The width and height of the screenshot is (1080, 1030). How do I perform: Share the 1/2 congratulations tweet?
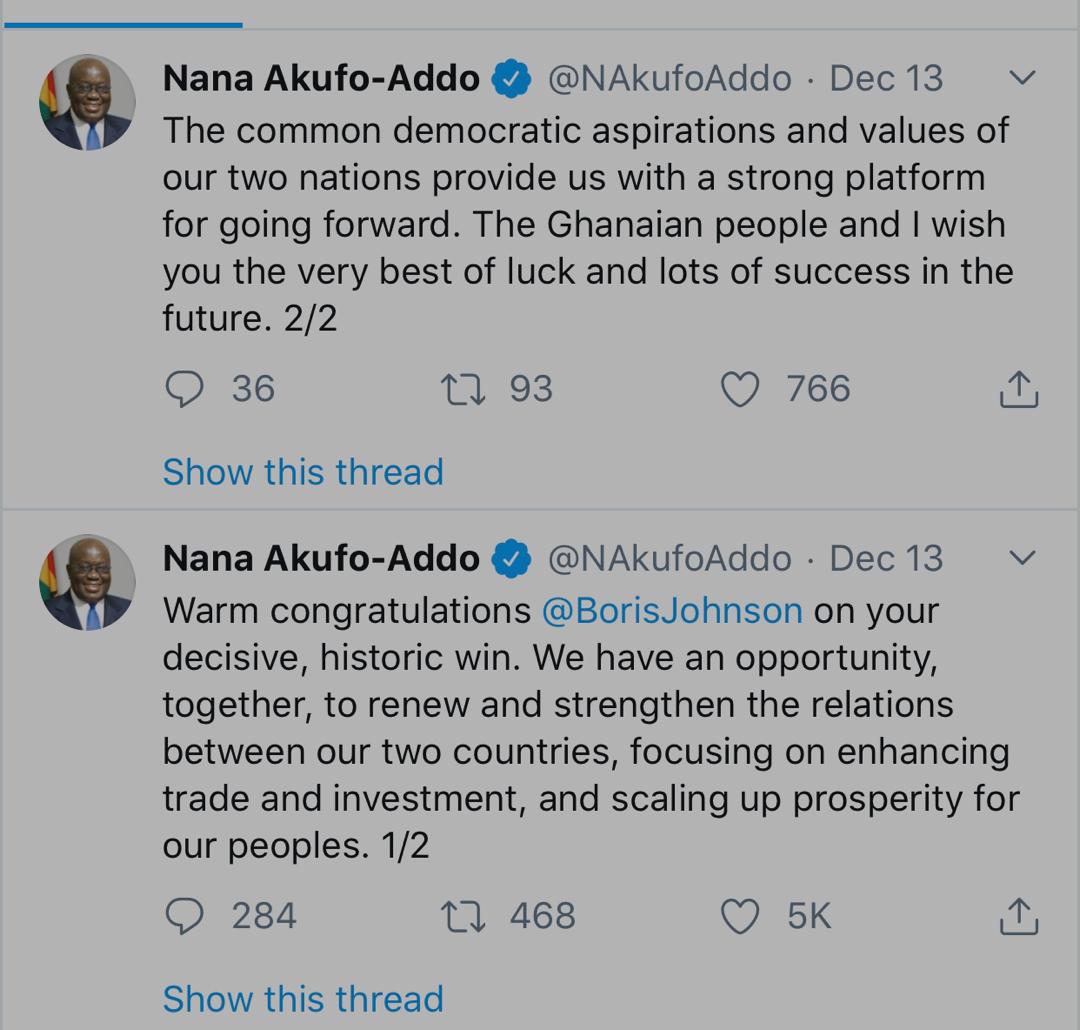1019,916
